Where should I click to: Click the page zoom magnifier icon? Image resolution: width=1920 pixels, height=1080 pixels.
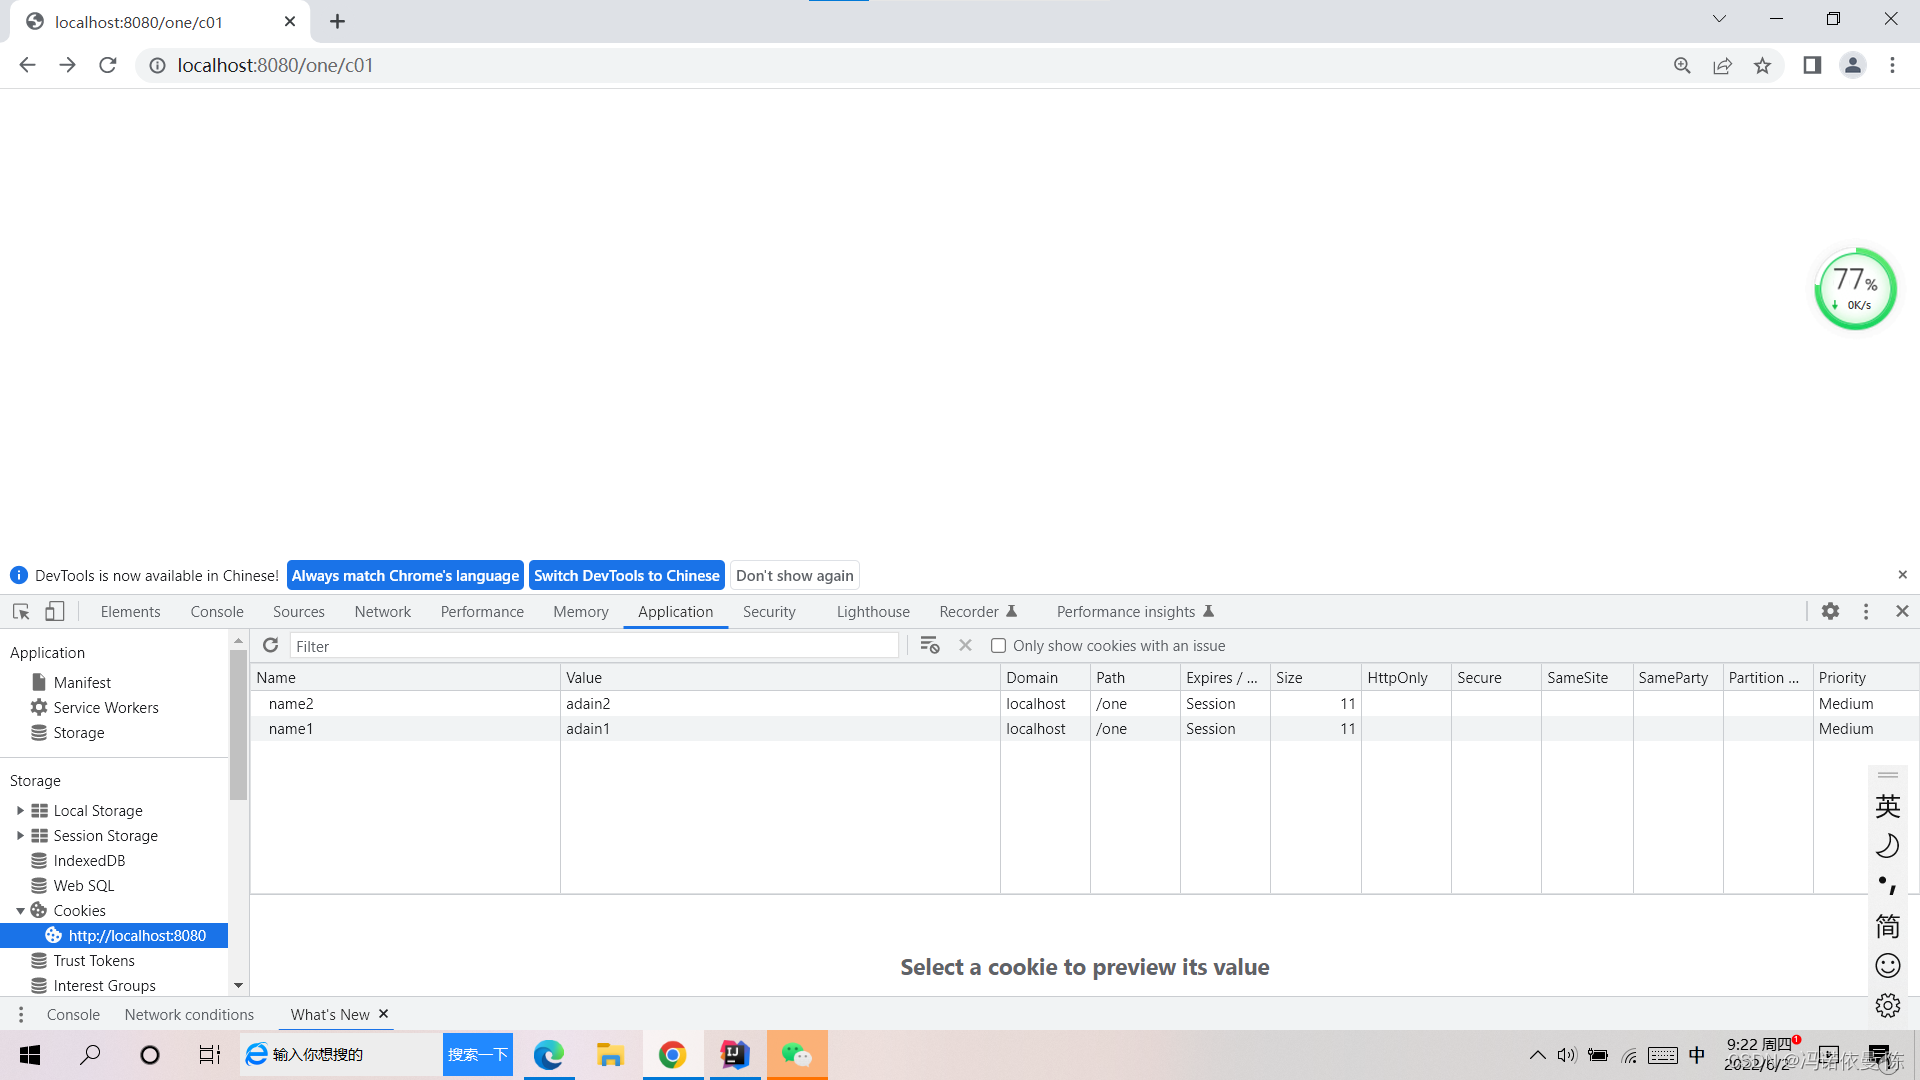coord(1682,66)
